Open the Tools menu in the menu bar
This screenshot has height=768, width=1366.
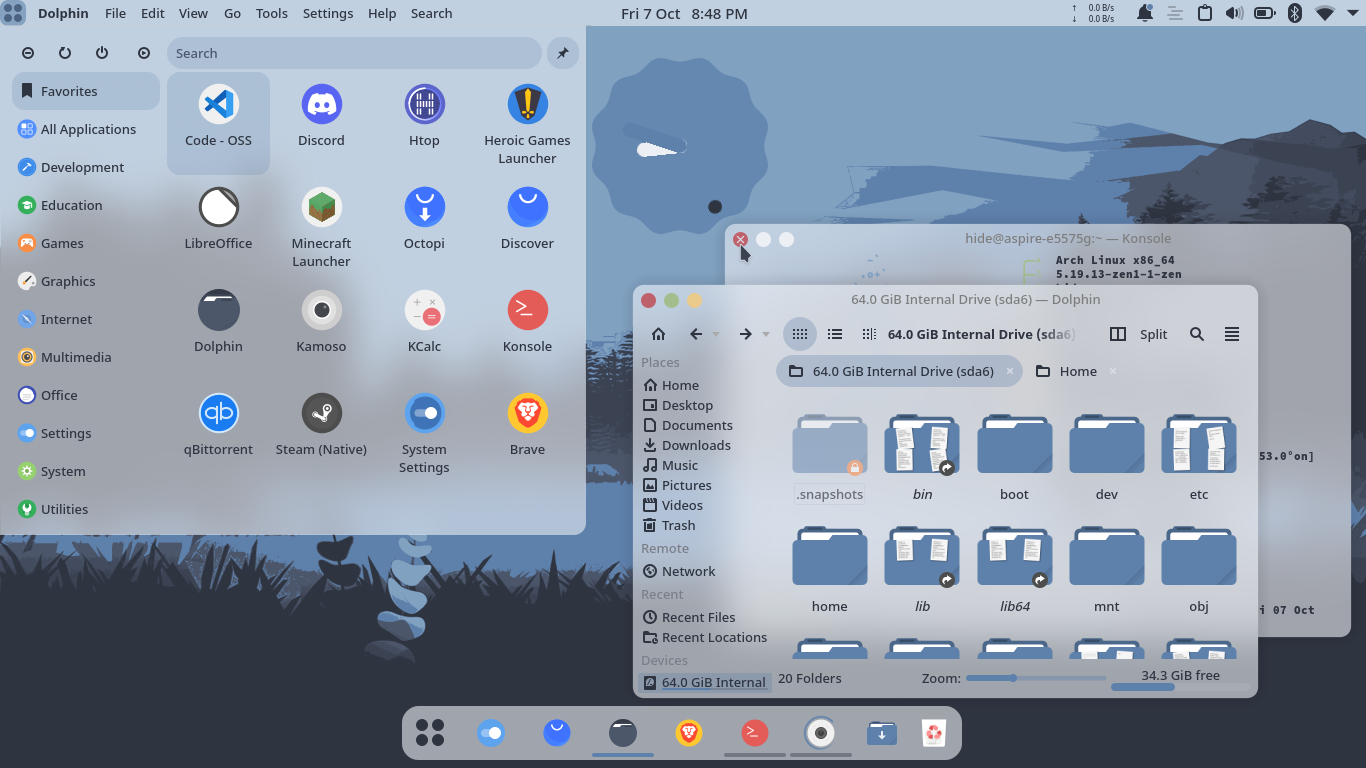pyautogui.click(x=271, y=13)
